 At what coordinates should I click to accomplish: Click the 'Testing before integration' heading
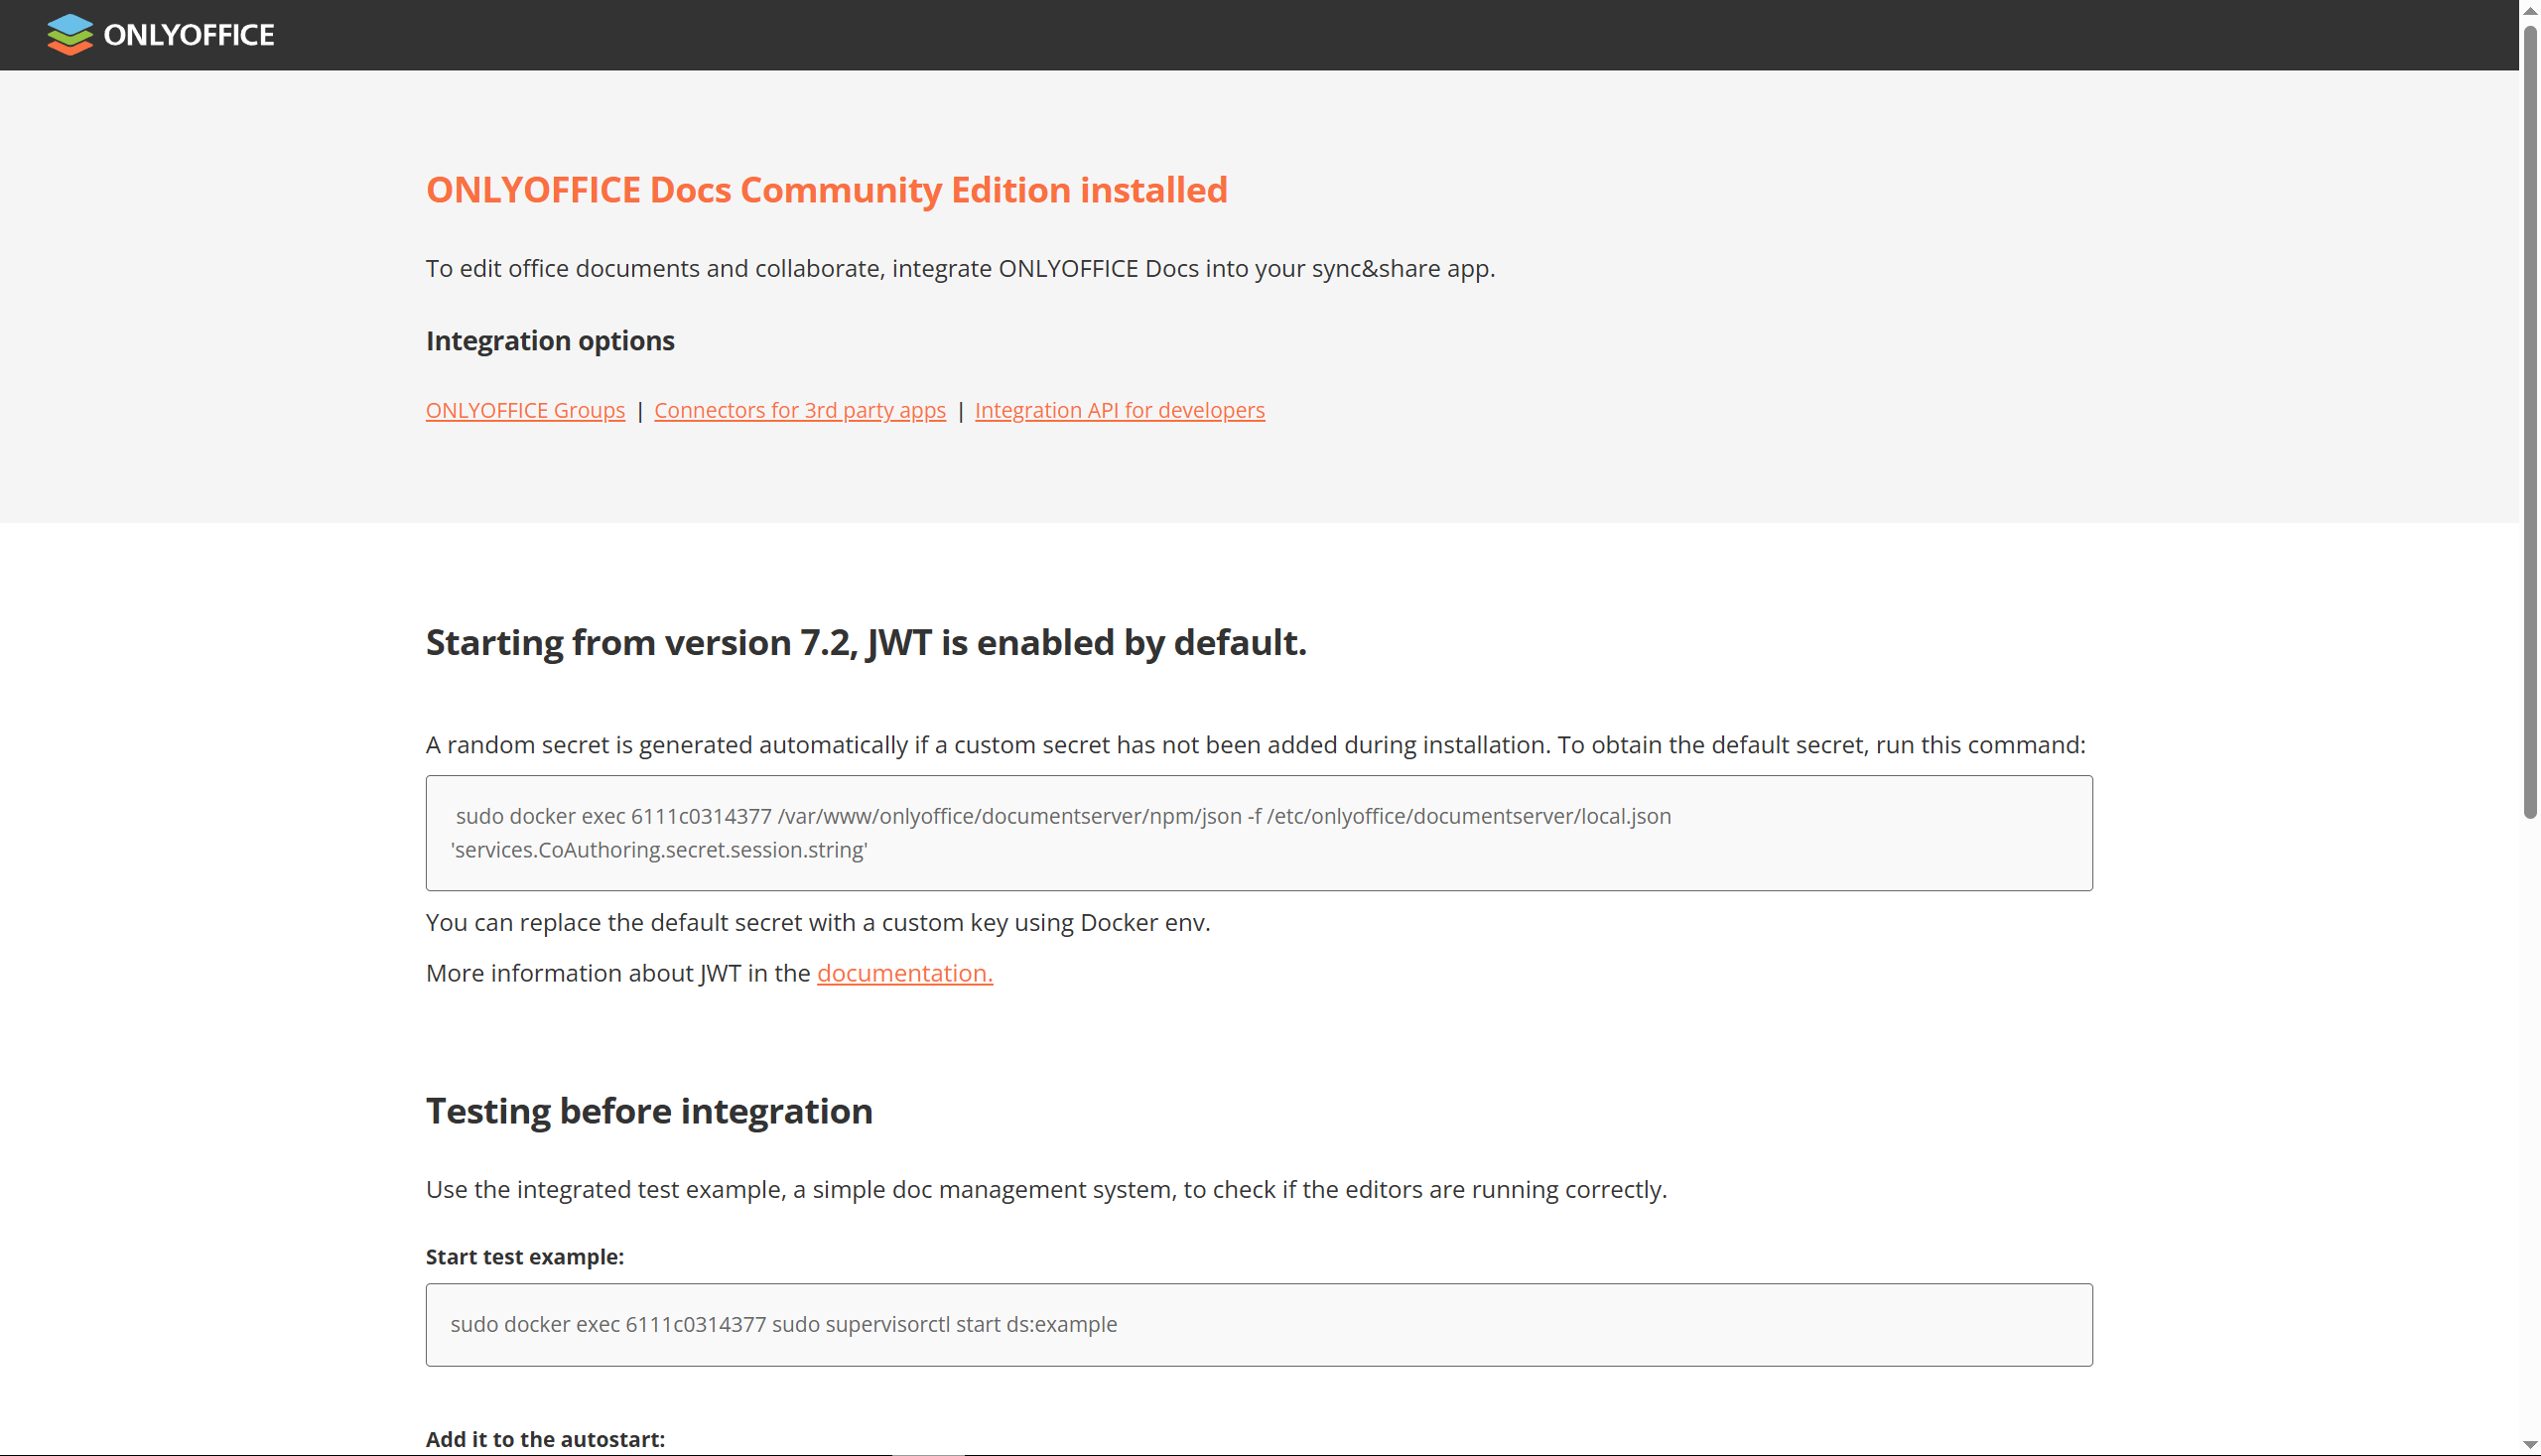[x=649, y=1111]
